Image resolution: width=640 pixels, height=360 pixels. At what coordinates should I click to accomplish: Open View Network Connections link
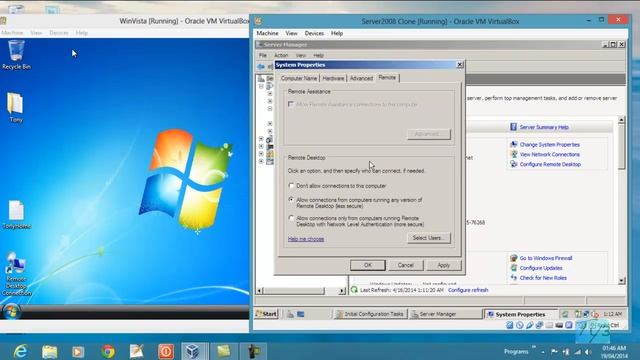[549, 154]
